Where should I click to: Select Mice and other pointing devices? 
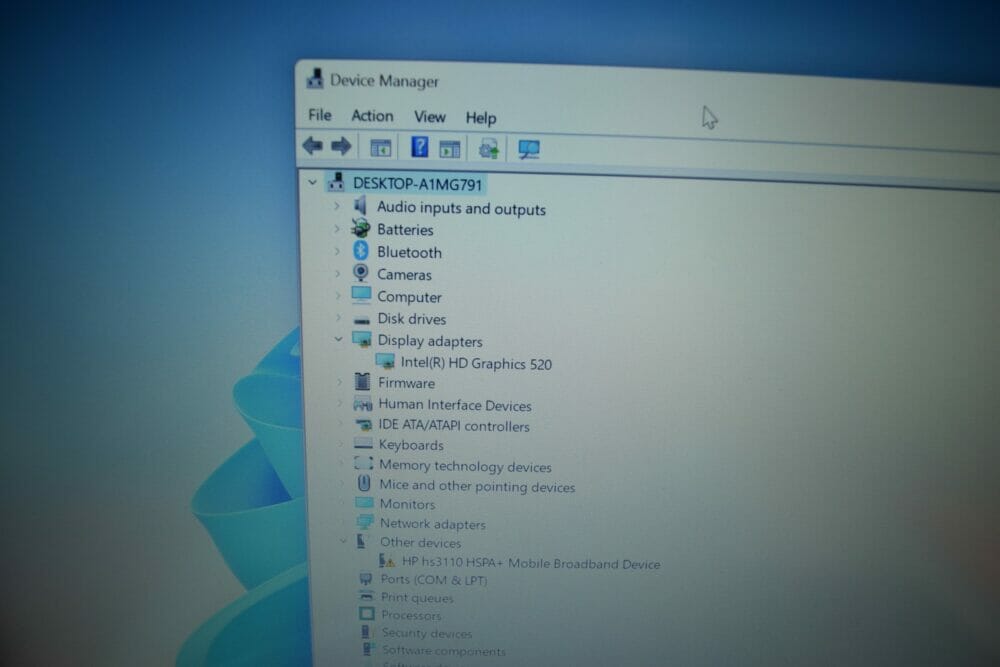tap(477, 486)
